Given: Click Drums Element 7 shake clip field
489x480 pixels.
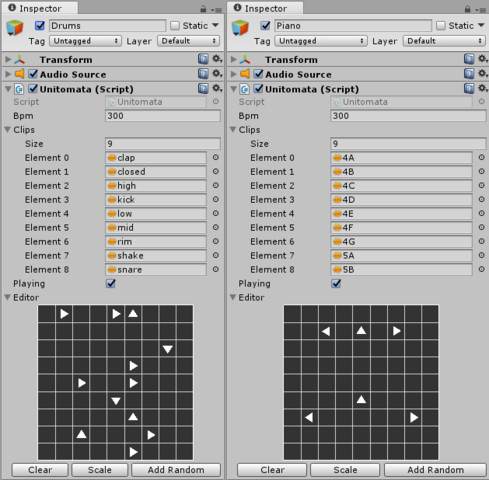Looking at the screenshot, I should pos(156,255).
